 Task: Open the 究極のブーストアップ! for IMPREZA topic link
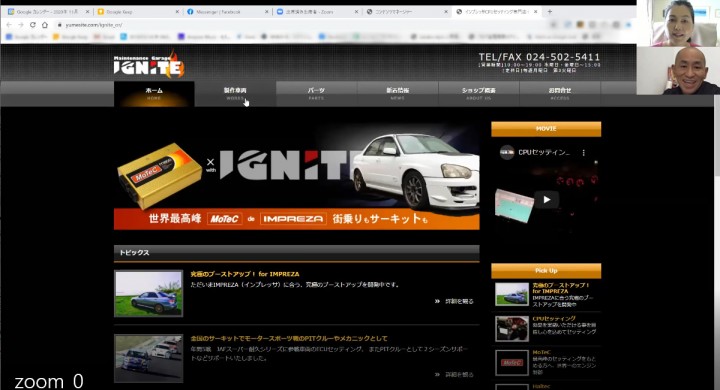(245, 274)
